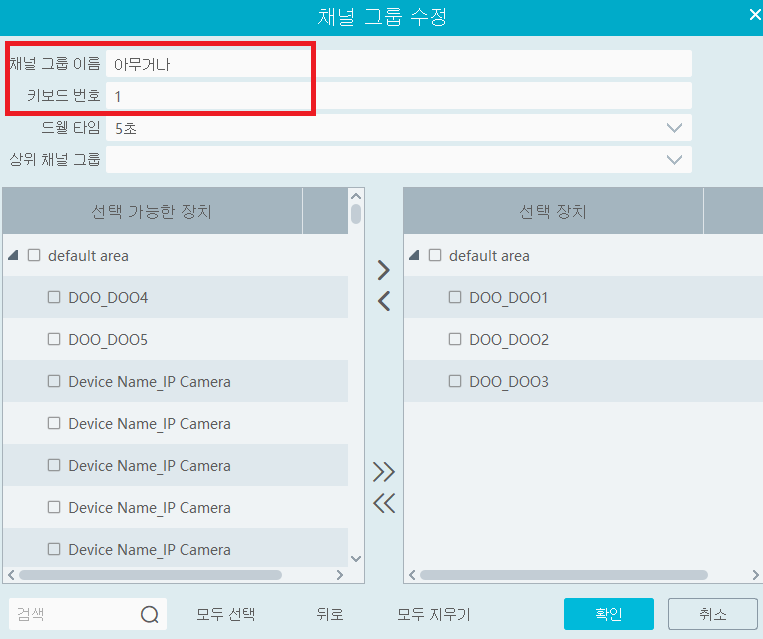The image size is (763, 639).
Task: Collapse default area in selected devices tree
Action: pos(414,256)
